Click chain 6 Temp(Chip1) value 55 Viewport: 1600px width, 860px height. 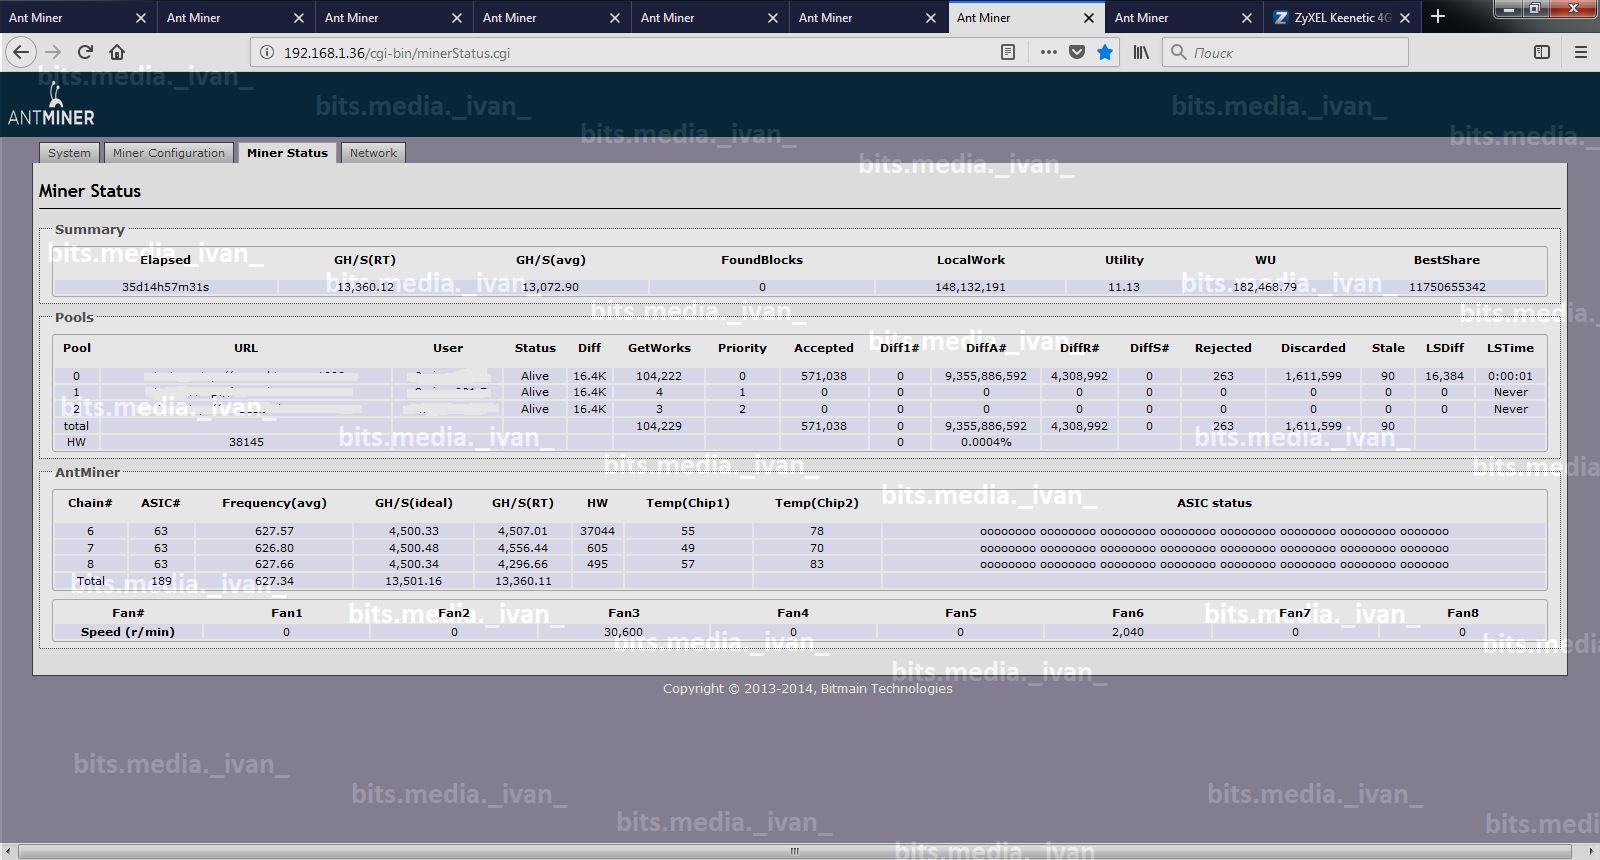tap(688, 531)
